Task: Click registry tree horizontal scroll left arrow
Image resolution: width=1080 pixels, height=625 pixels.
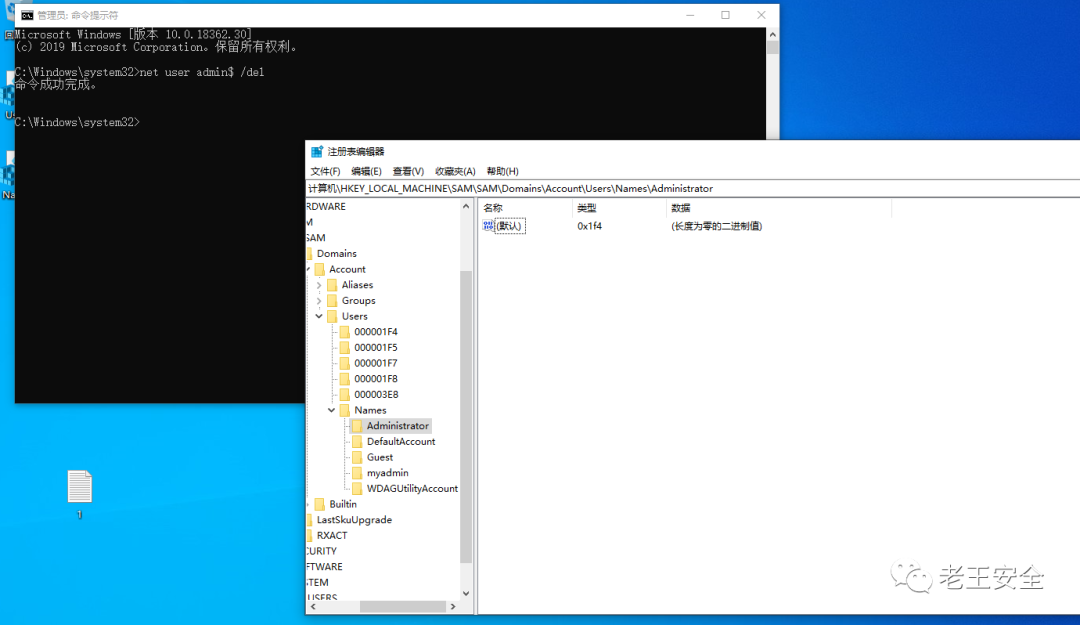Action: [x=313, y=606]
